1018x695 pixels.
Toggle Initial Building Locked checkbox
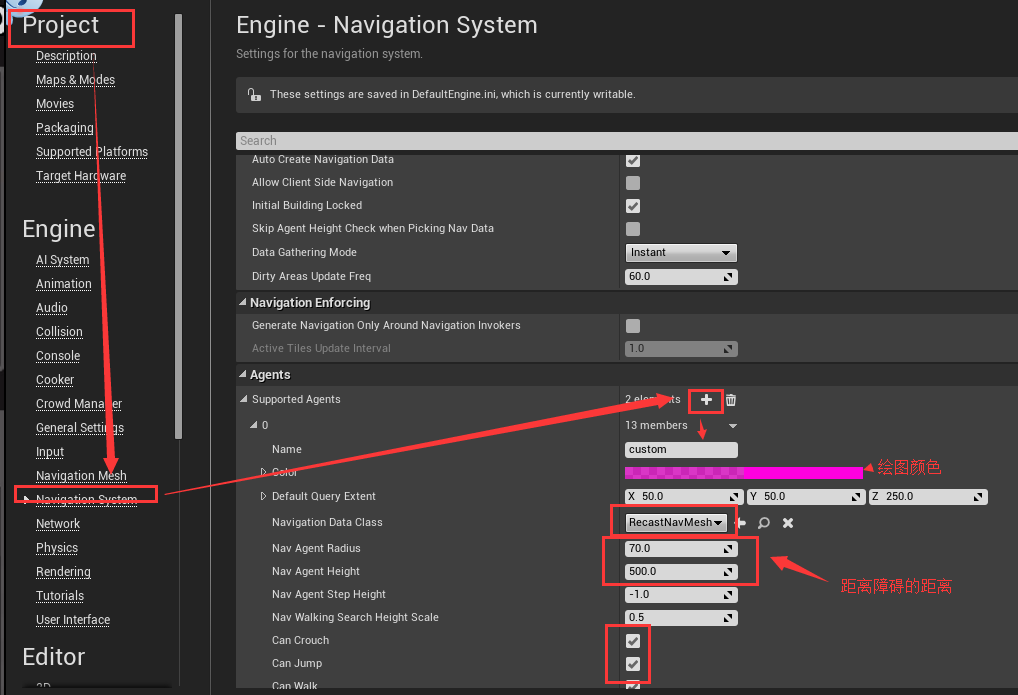click(633, 206)
